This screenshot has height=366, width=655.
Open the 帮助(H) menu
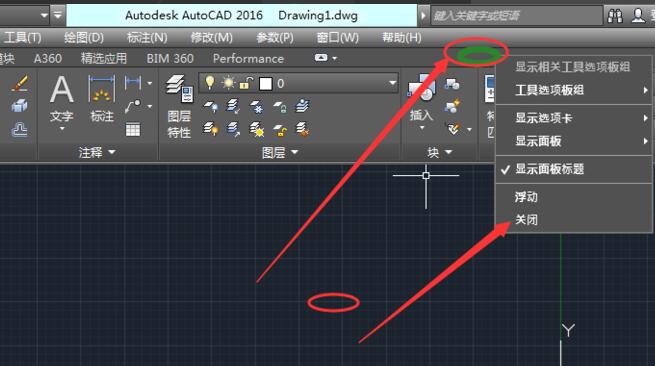(x=401, y=38)
